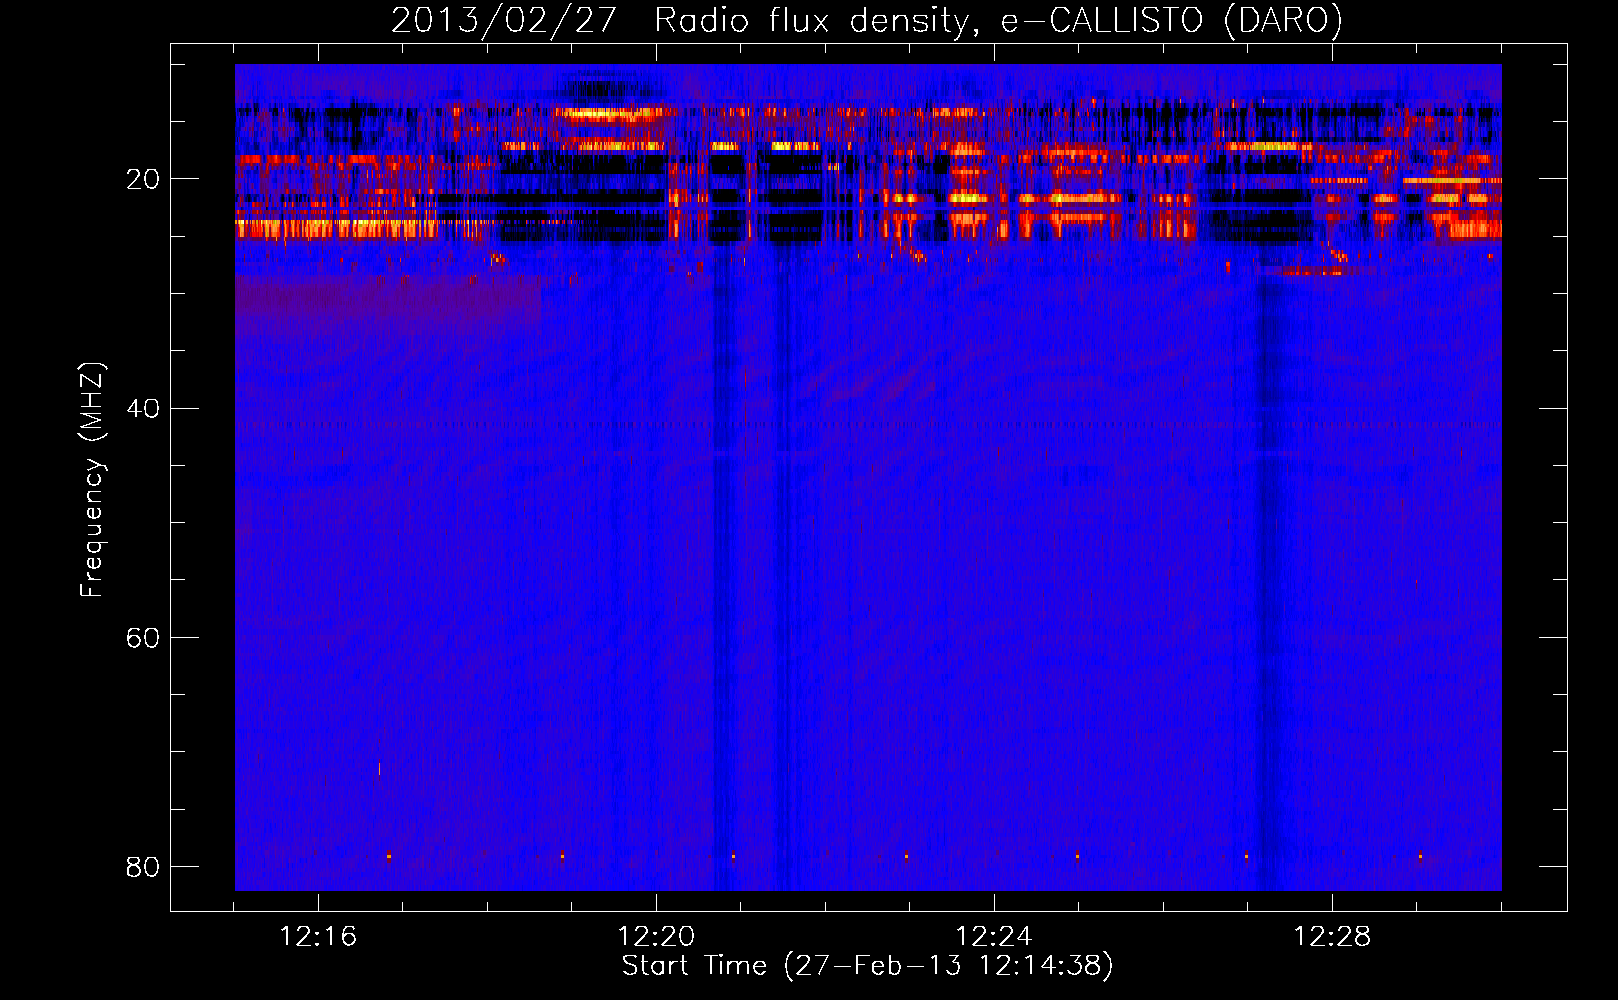
Task: Click the 12:20 time tick label
Action: click(656, 937)
